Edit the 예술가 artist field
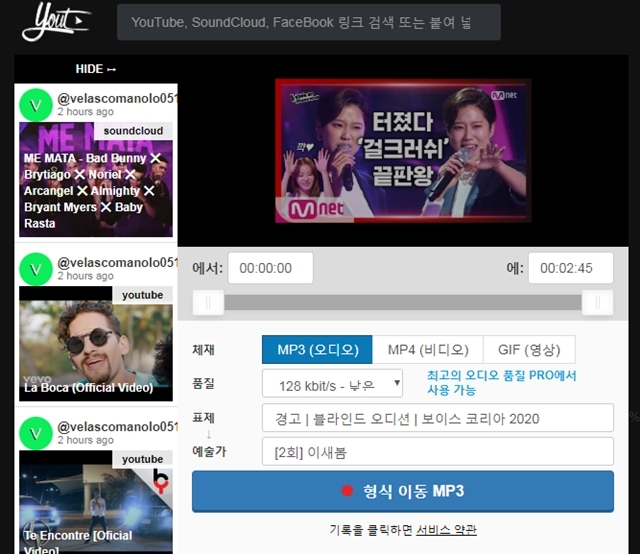 click(438, 452)
